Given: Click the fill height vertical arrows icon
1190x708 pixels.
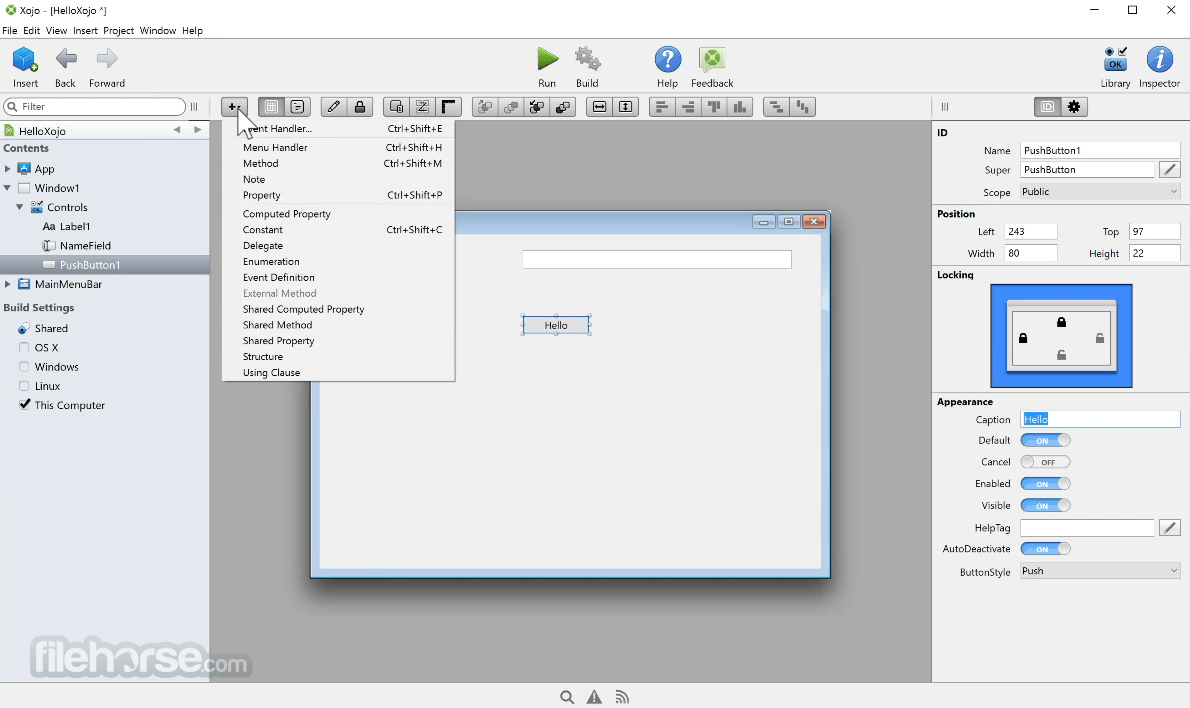Looking at the screenshot, I should click(625, 107).
